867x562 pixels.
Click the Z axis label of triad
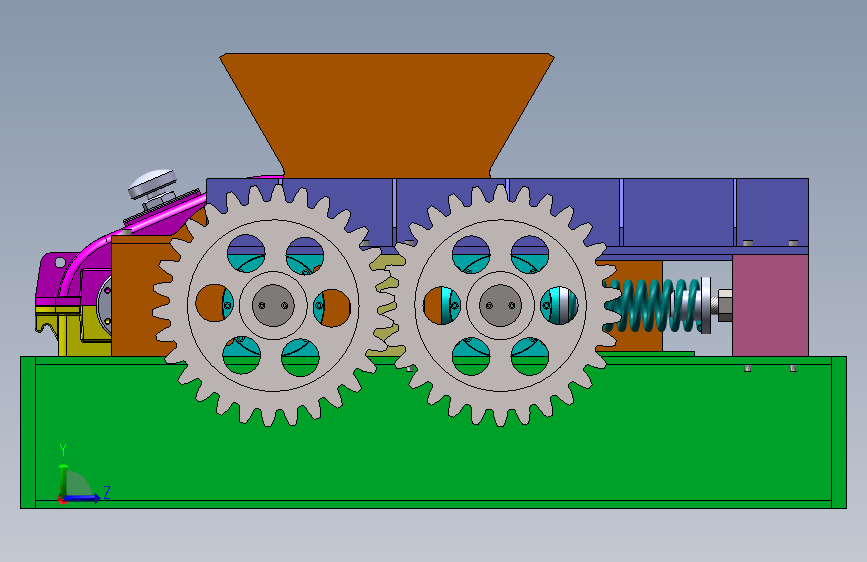(107, 492)
